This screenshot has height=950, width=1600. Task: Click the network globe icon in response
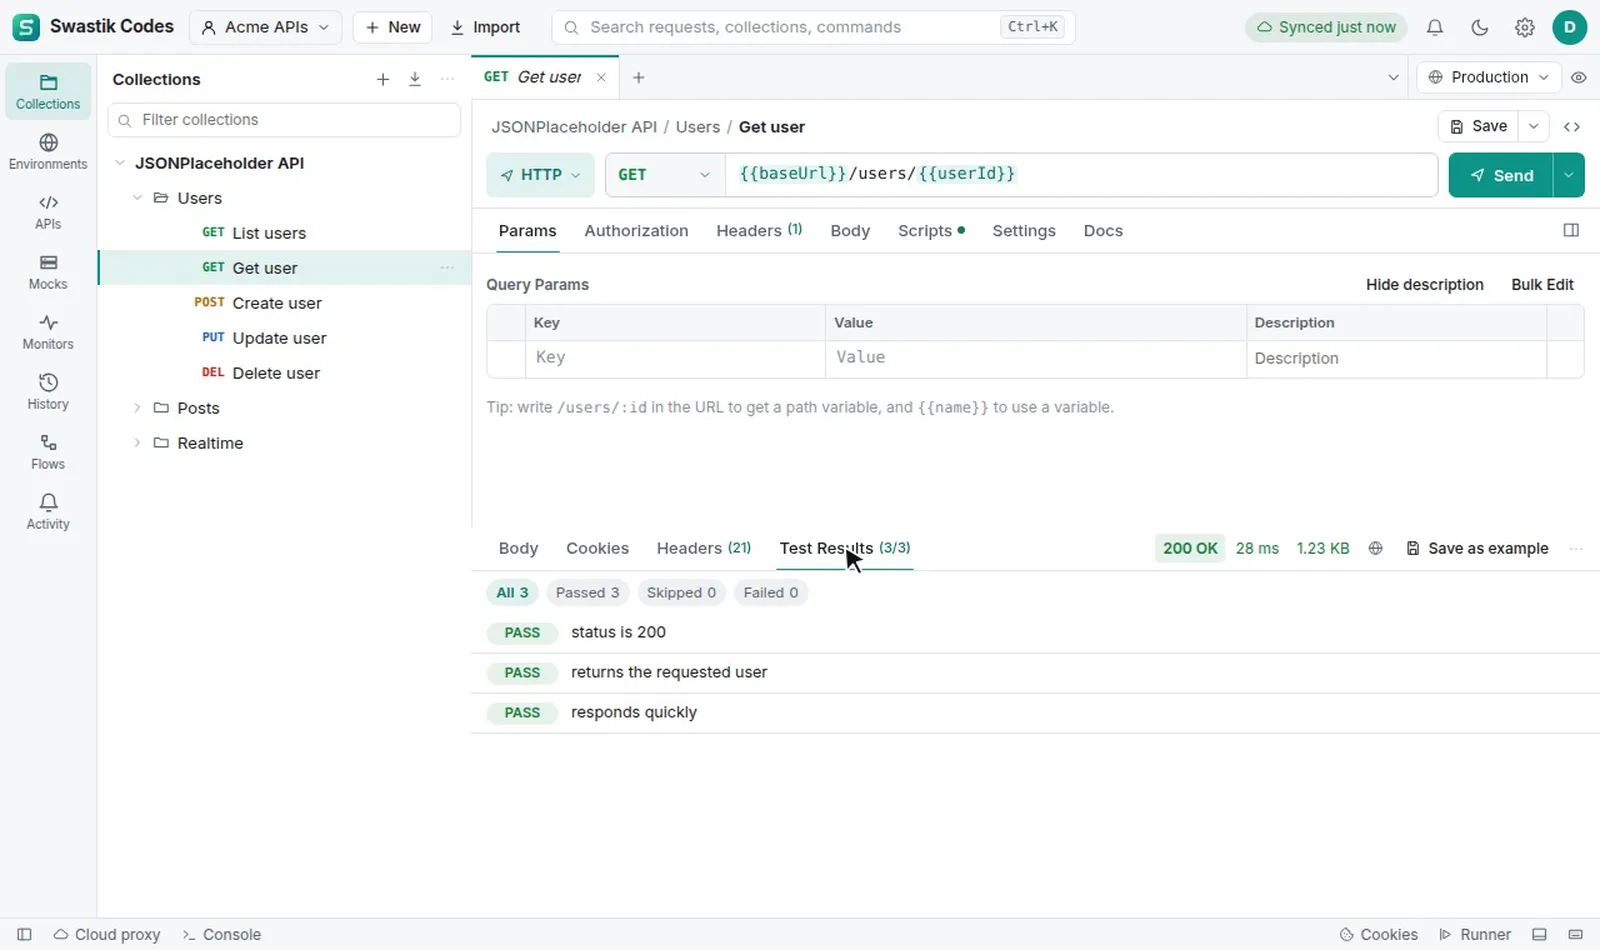[1376, 548]
